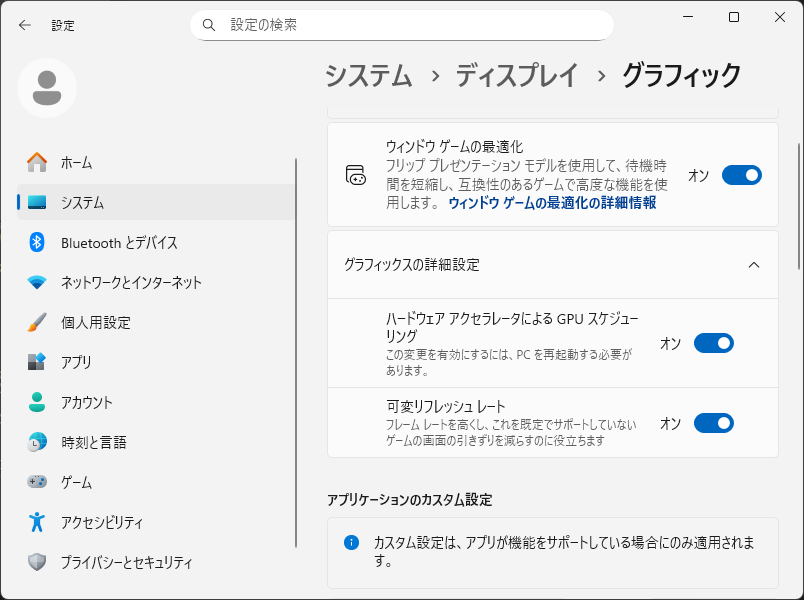
Task: Click the Accounts (アカウント) person icon
Action: 37,402
